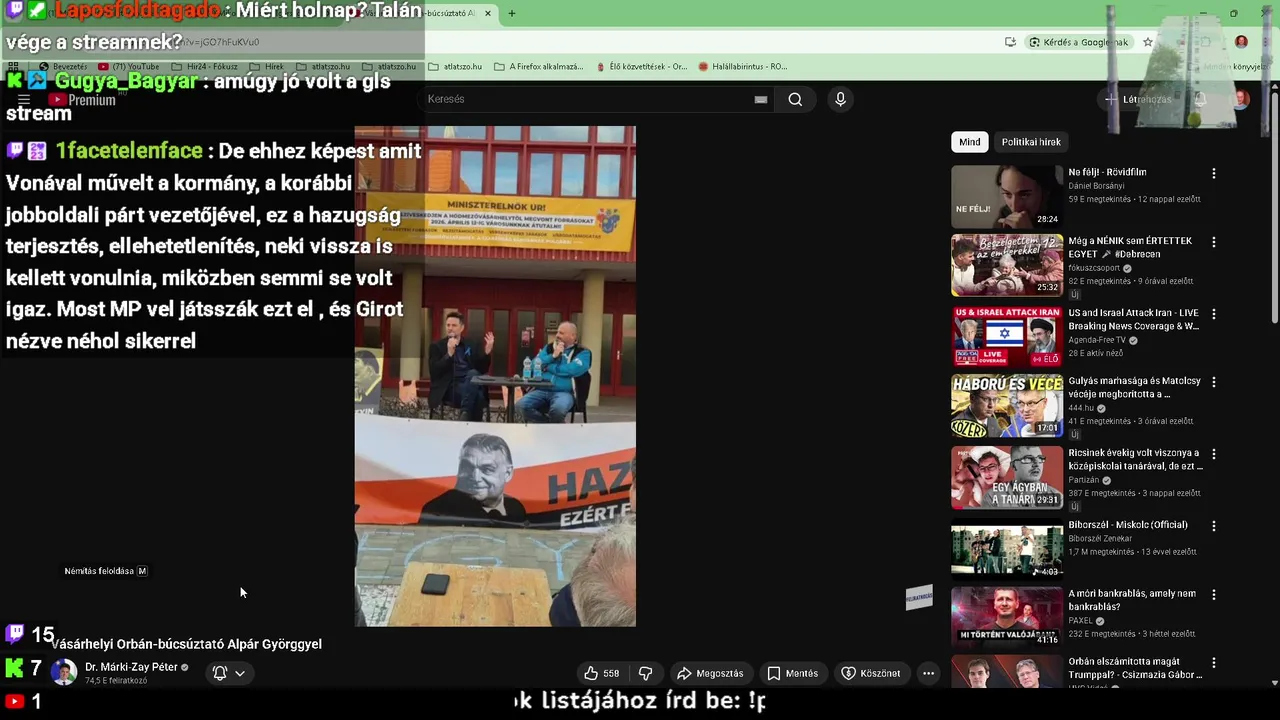The width and height of the screenshot is (1280, 720).
Task: Open options menu for 'Biborszél - Miskolc' video
Action: tap(1214, 525)
